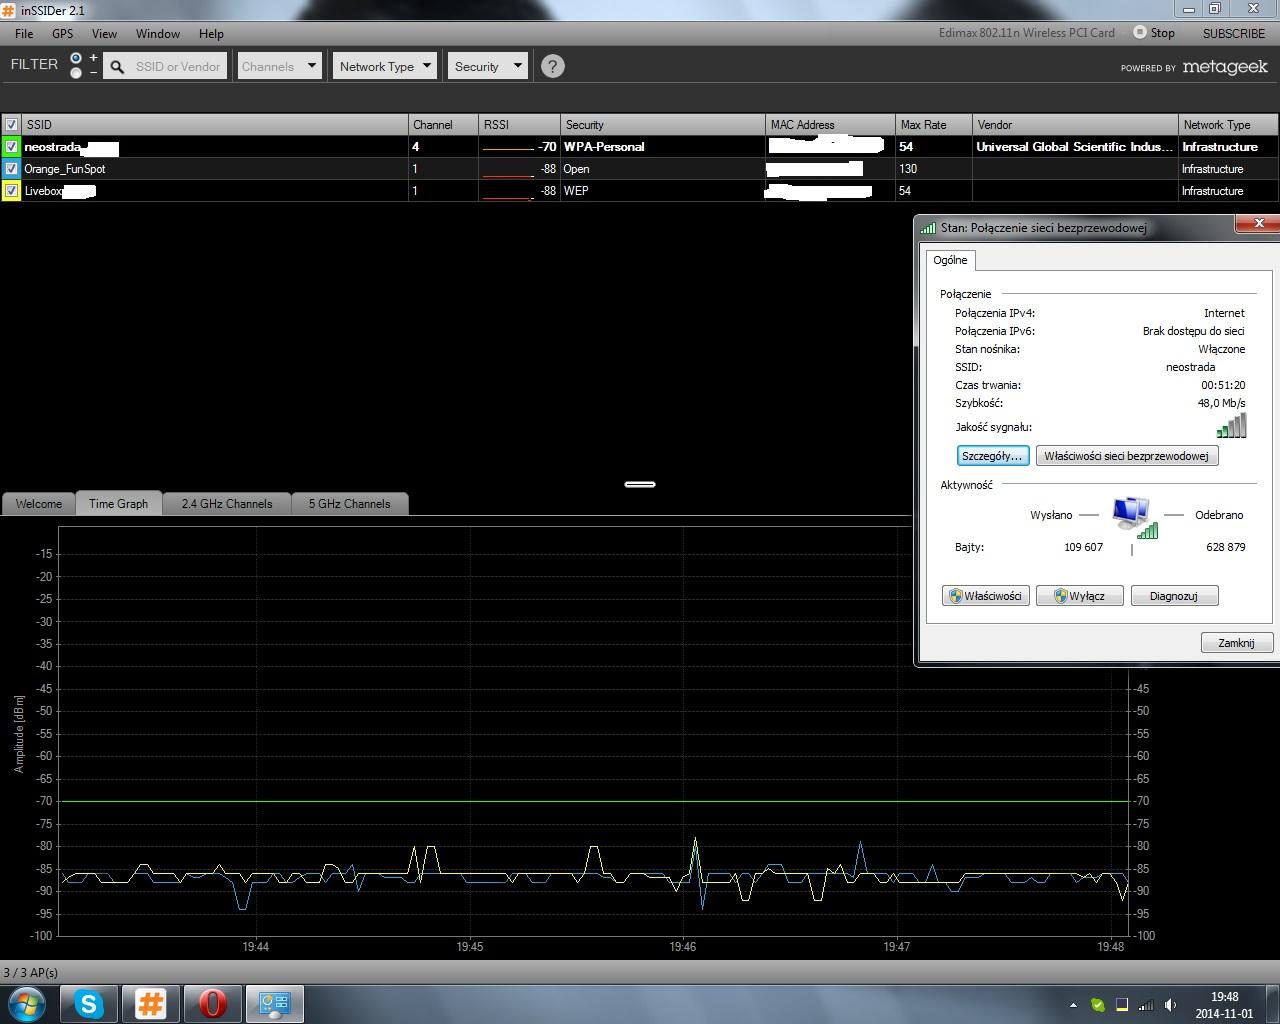Click the 3 / 3 AP(s) status text
The width and height of the screenshot is (1280, 1024).
[x=31, y=972]
